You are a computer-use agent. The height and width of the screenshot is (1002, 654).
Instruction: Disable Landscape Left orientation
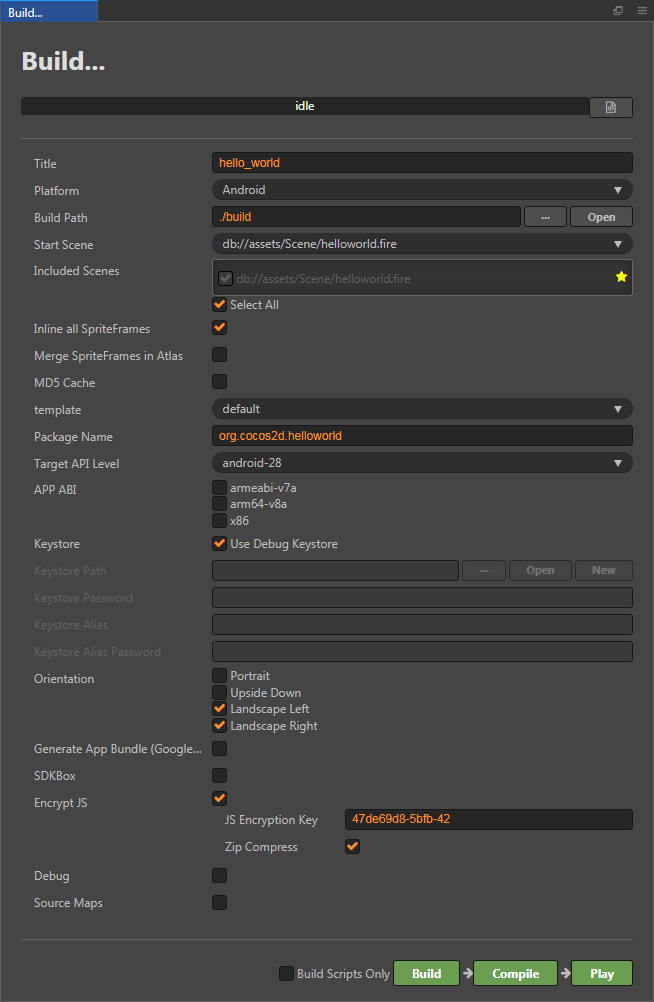pos(219,709)
